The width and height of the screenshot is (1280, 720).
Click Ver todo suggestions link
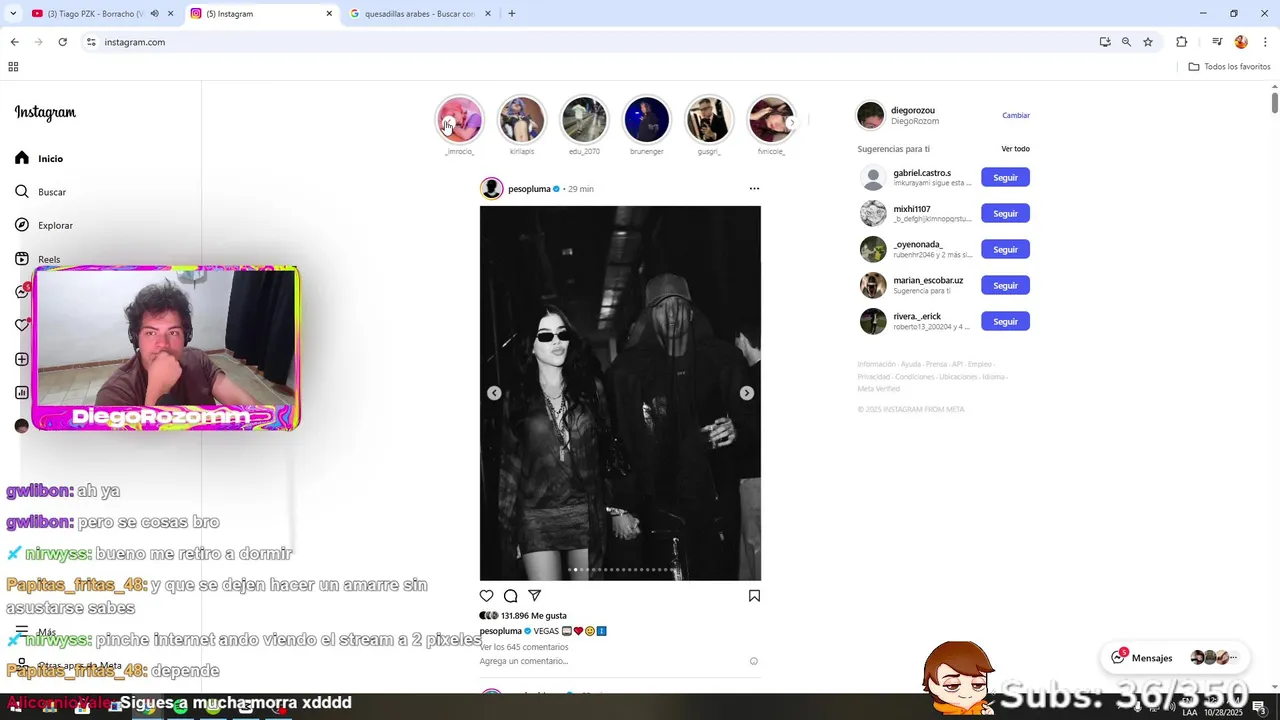coord(1015,149)
